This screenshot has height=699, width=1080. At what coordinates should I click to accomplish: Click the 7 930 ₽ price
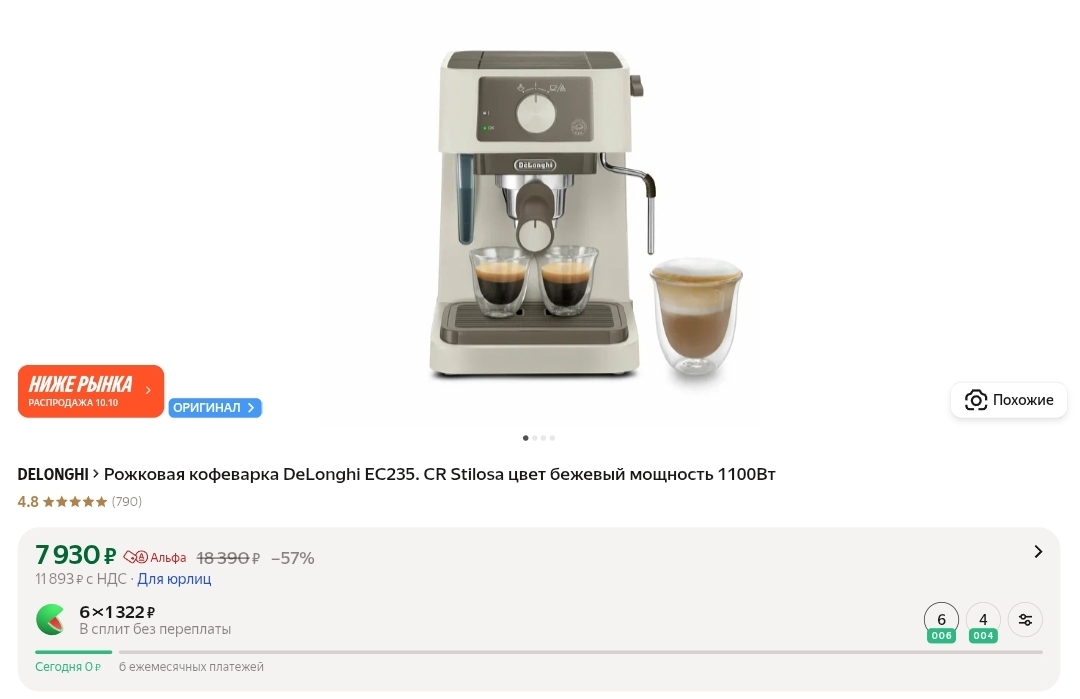point(76,554)
